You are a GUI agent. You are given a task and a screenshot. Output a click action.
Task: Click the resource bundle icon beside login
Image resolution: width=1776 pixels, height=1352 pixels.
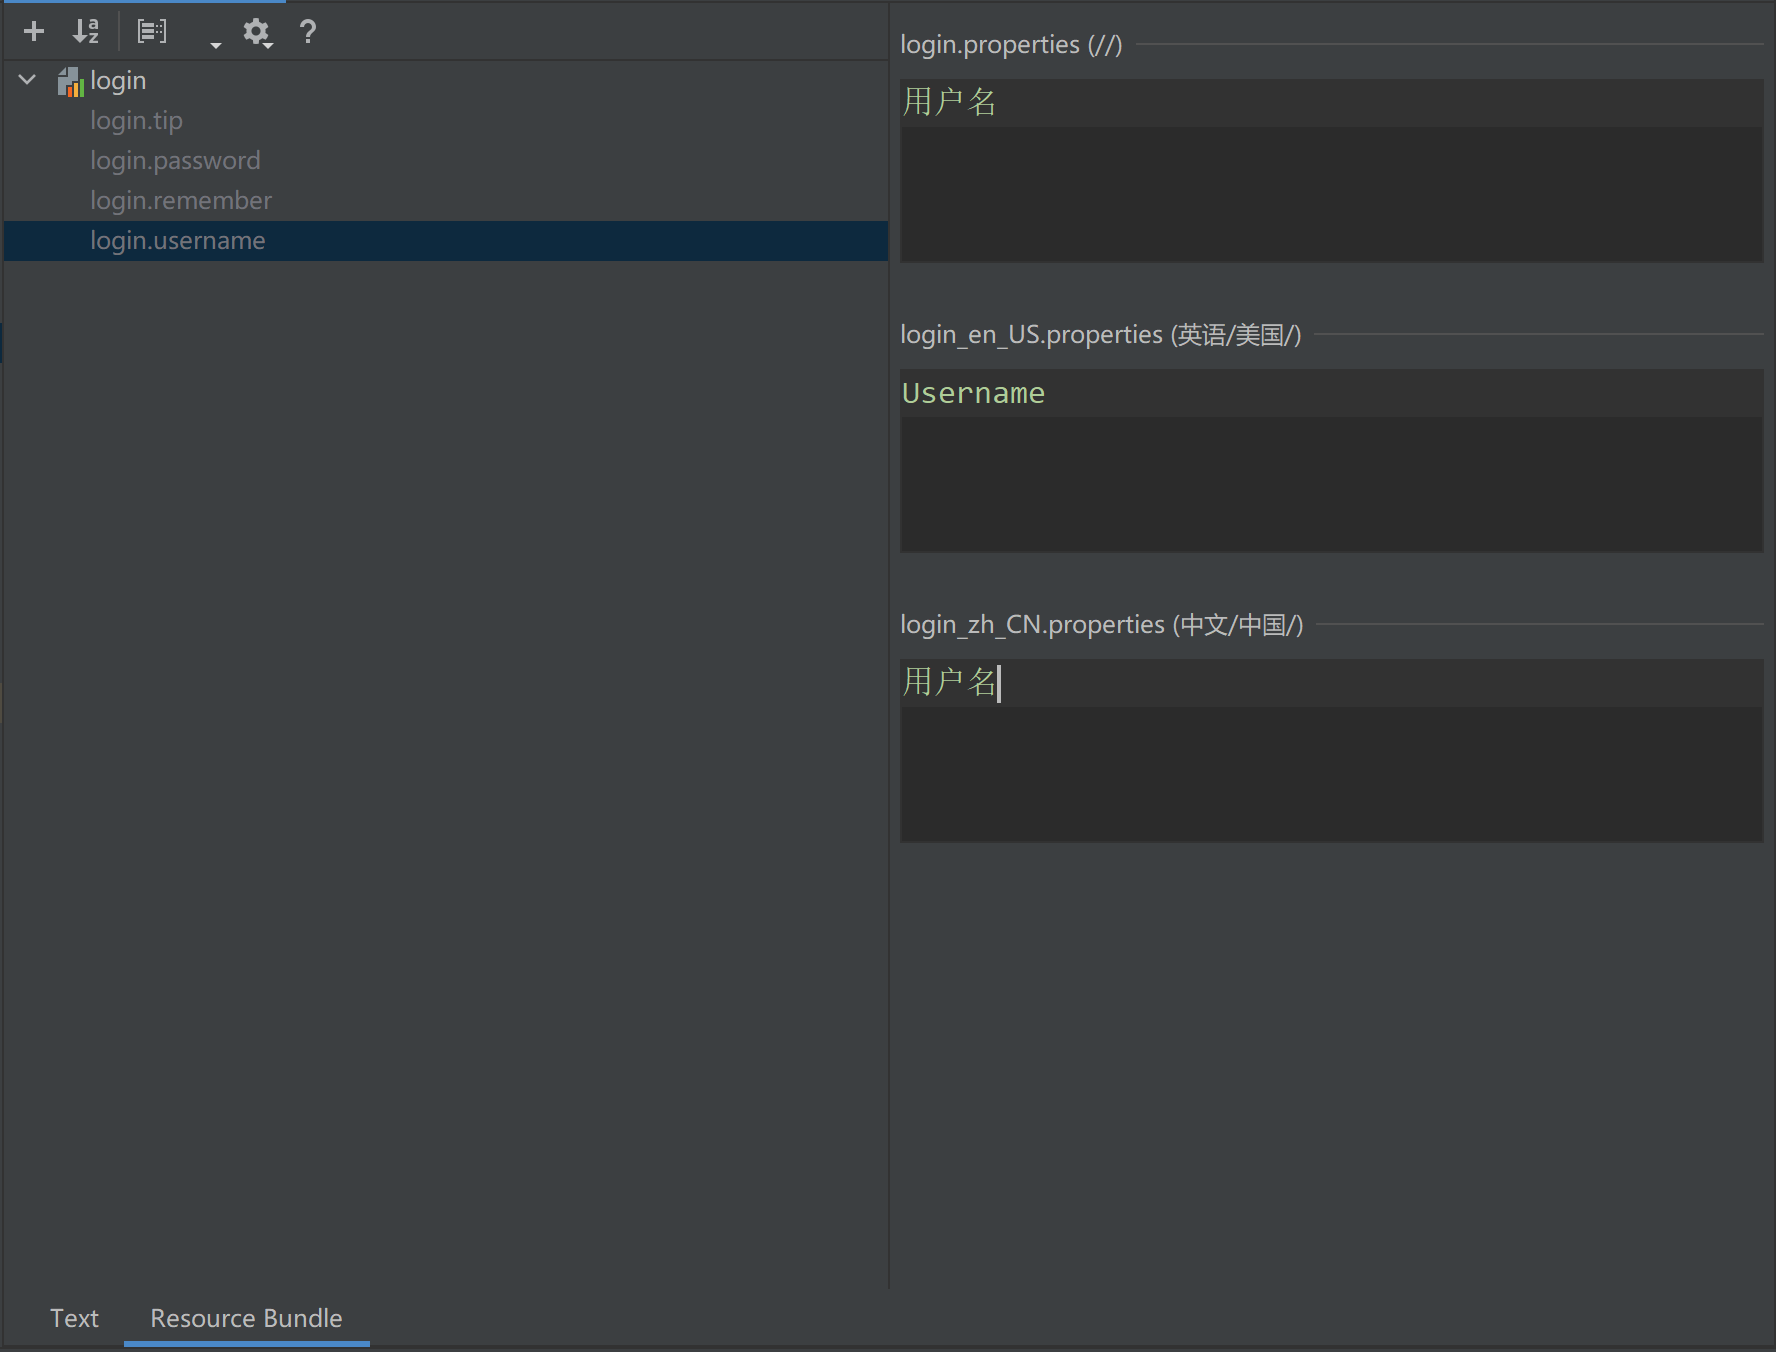coord(69,80)
